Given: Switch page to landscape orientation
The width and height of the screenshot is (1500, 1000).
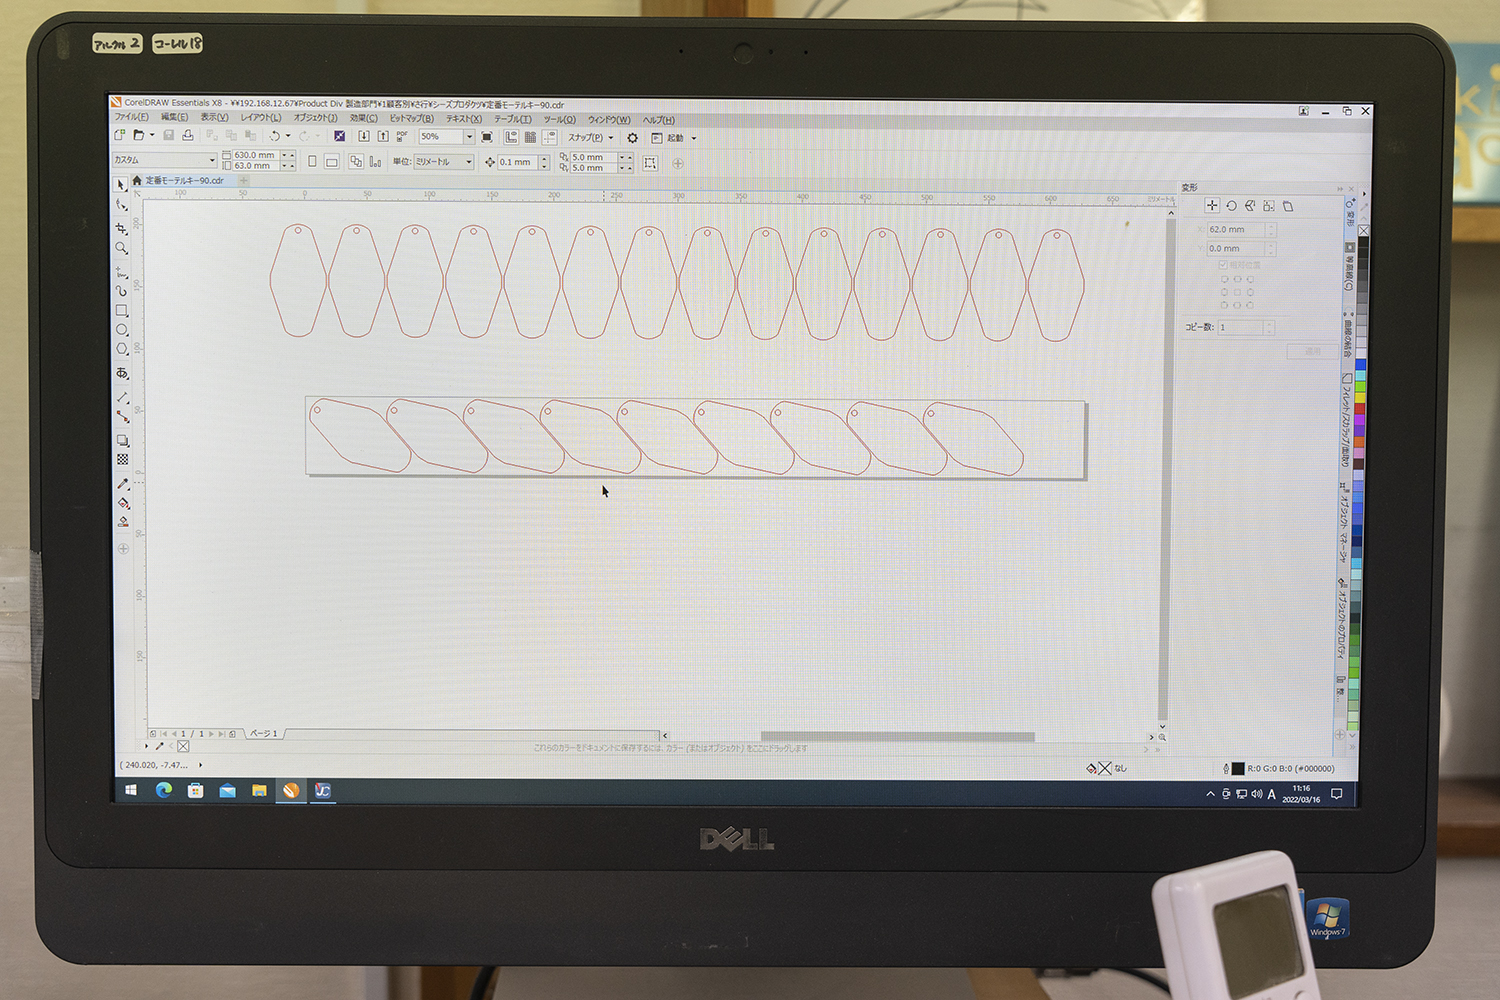Looking at the screenshot, I should pos(332,162).
